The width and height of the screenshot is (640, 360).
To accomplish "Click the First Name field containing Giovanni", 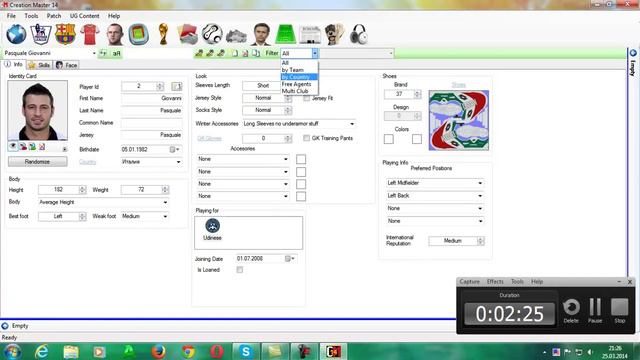I will pos(152,98).
